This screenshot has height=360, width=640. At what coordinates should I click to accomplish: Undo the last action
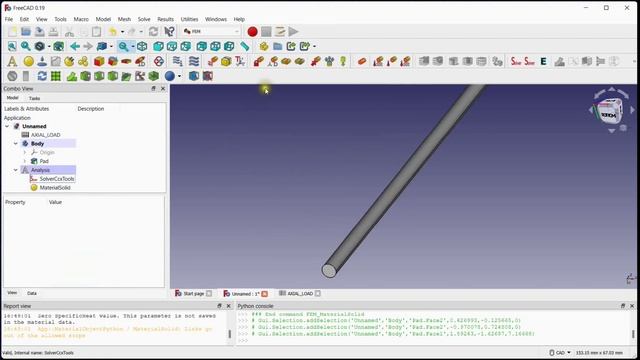tap(113, 31)
